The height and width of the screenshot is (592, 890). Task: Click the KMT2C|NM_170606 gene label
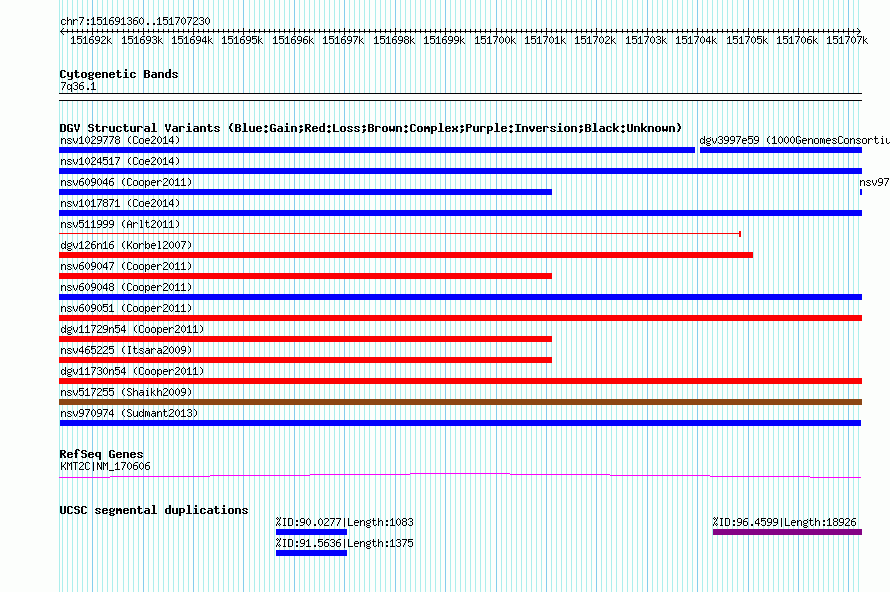coord(105,467)
